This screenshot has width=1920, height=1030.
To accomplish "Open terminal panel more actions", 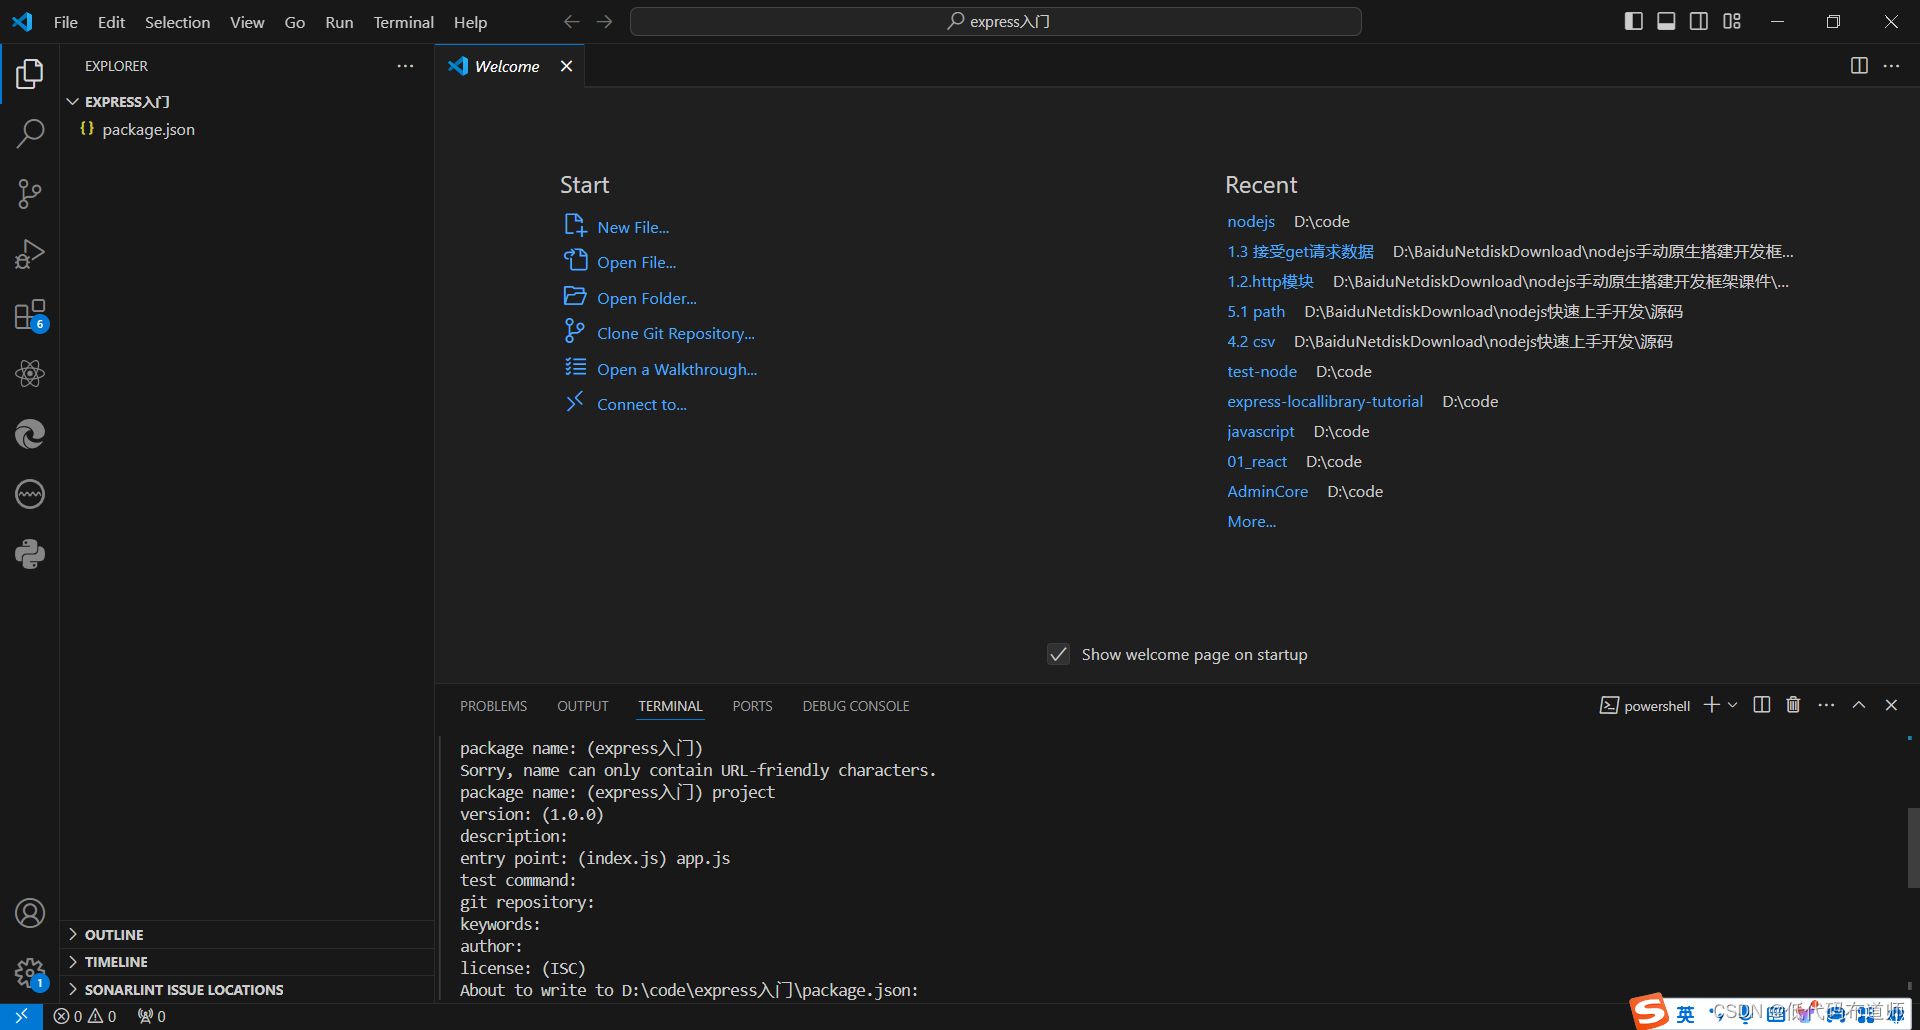I will [1826, 705].
